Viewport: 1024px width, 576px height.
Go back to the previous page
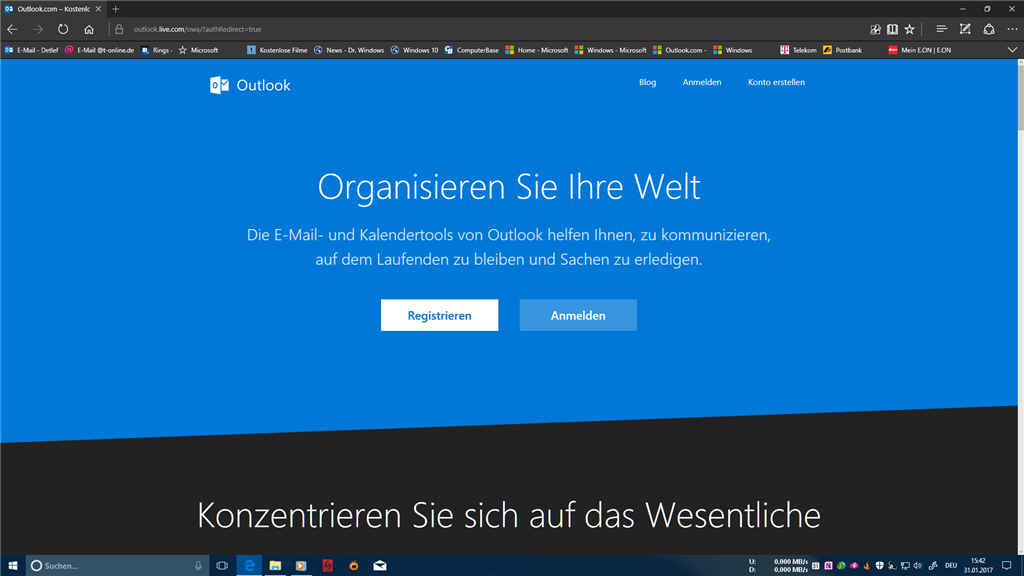pyautogui.click(x=12, y=29)
